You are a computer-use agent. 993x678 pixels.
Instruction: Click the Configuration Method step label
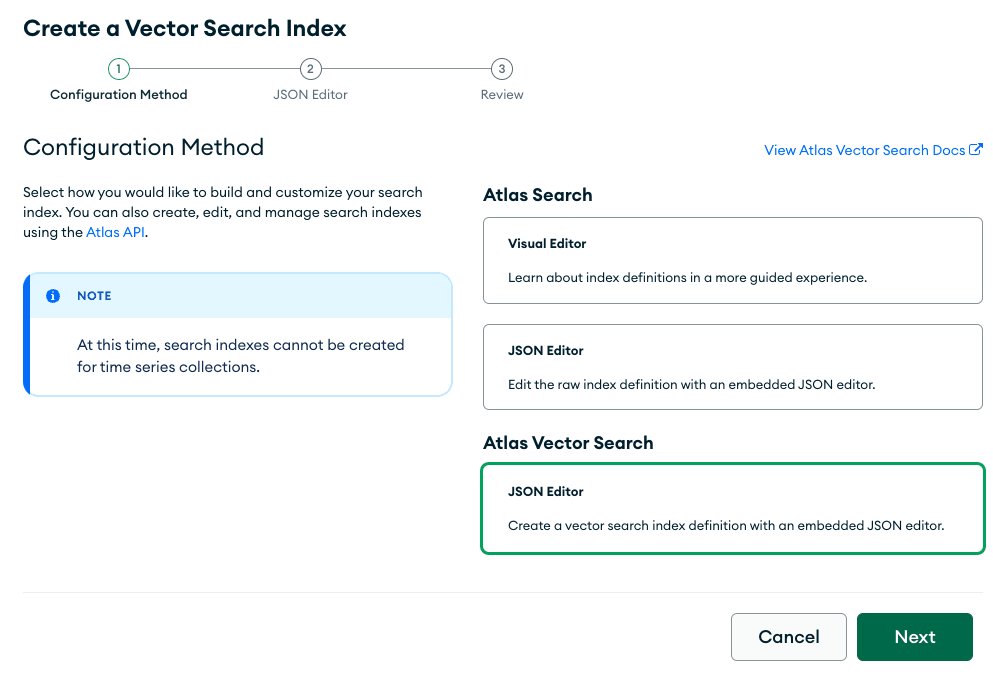pyautogui.click(x=118, y=94)
